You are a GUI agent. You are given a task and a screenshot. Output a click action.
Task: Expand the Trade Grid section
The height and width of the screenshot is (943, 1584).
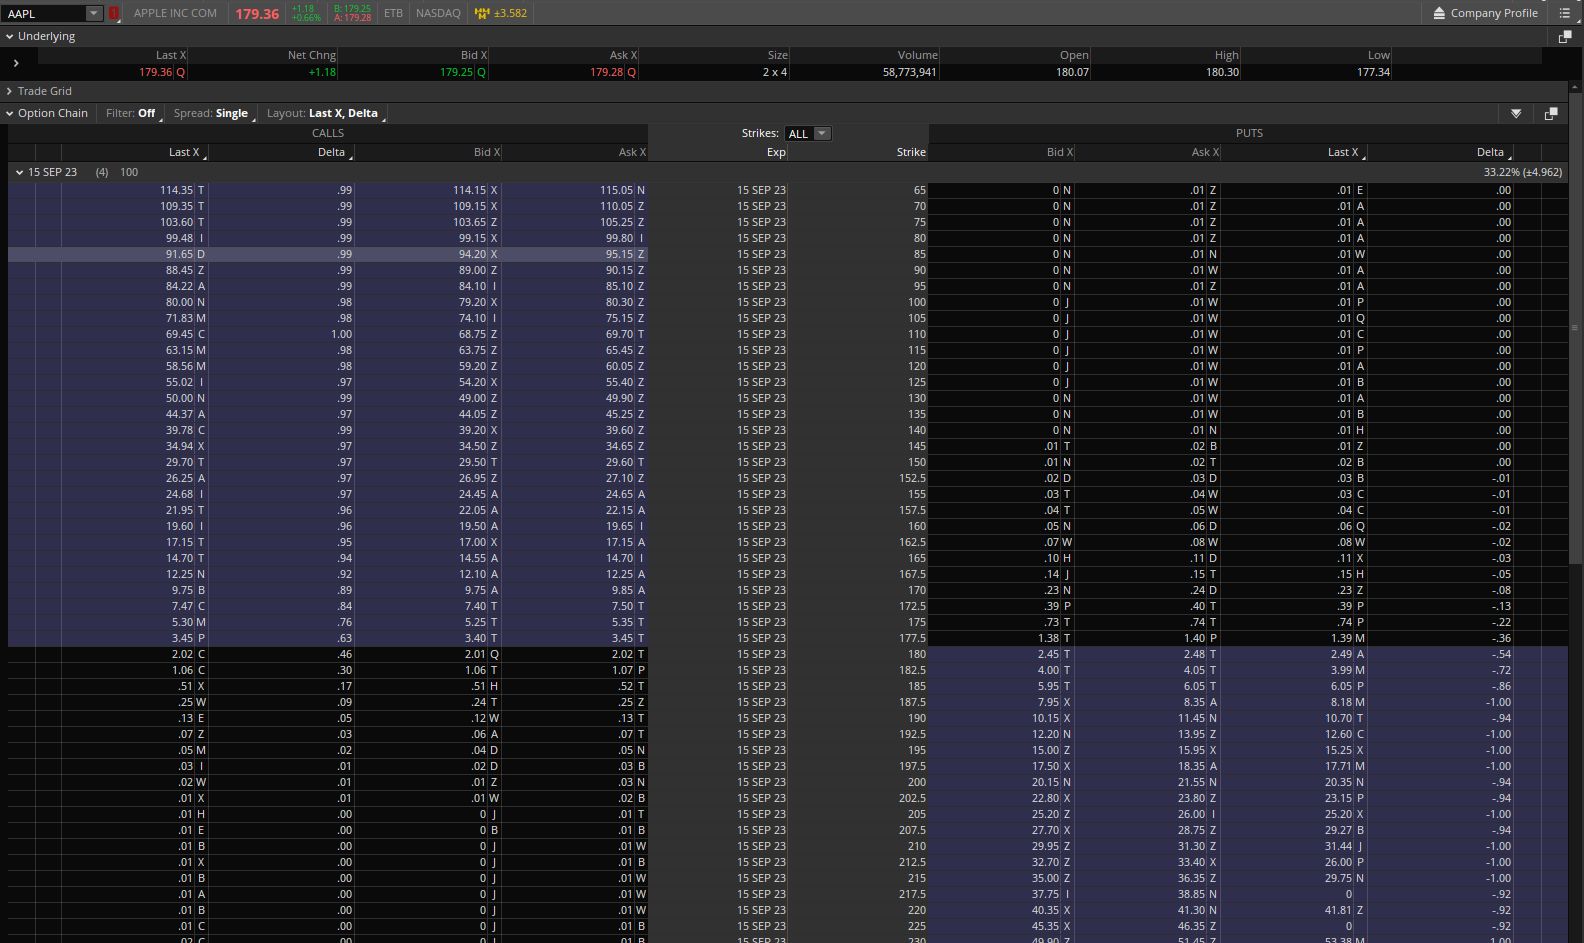pyautogui.click(x=10, y=91)
